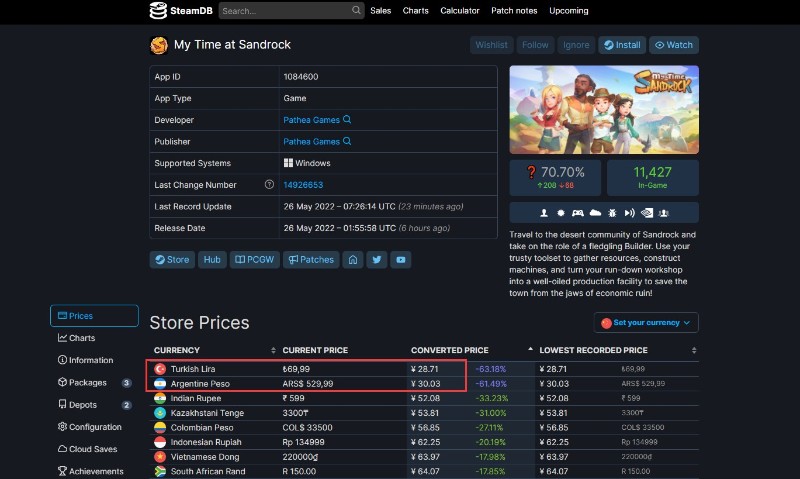Click the single-player category icon
The width and height of the screenshot is (800, 479).
(x=544, y=213)
